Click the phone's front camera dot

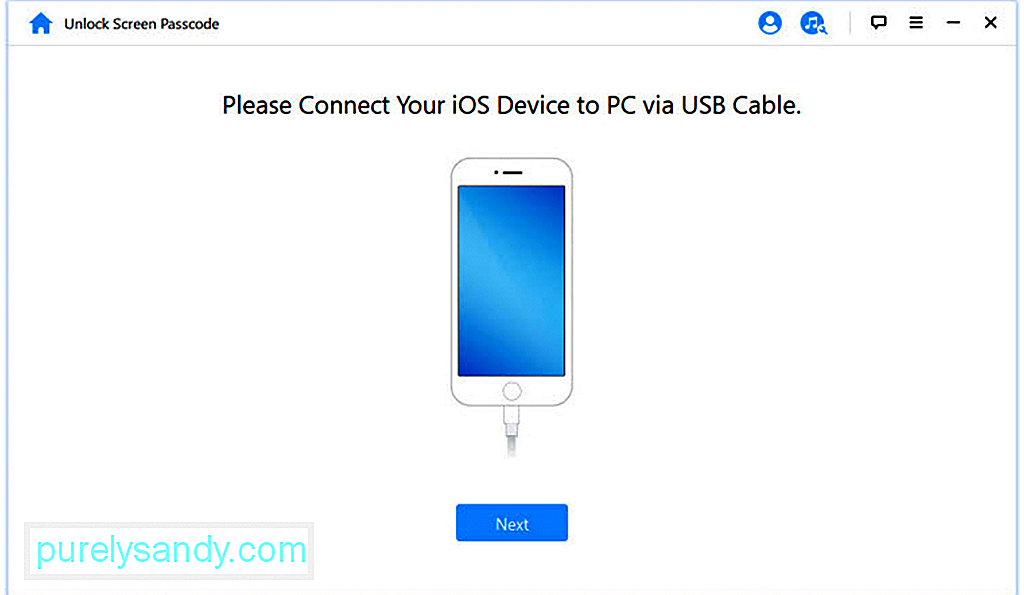pyautogui.click(x=496, y=172)
